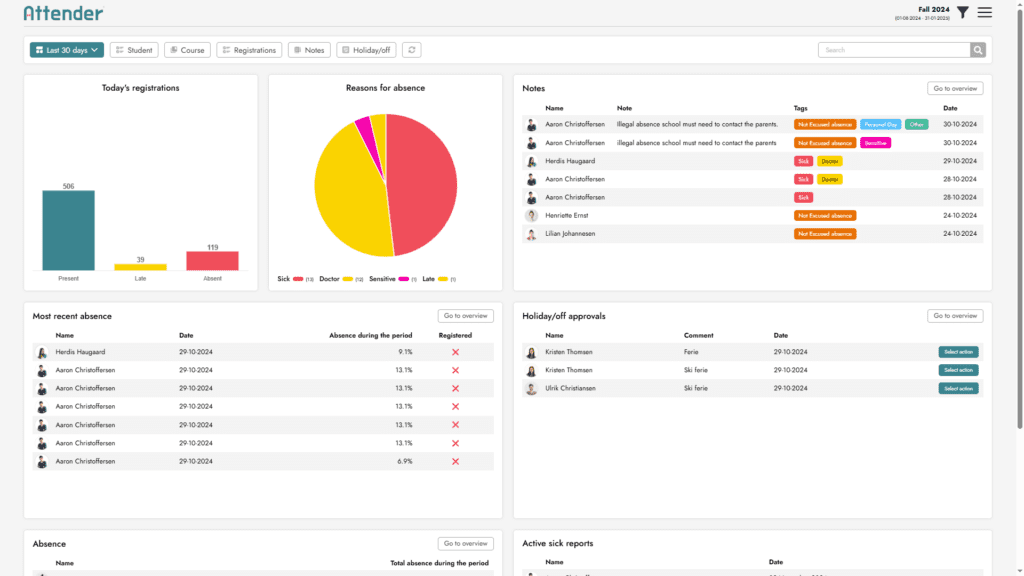The image size is (1024, 576).
Task: Click the refresh icon button in toolbar
Action: [411, 50]
